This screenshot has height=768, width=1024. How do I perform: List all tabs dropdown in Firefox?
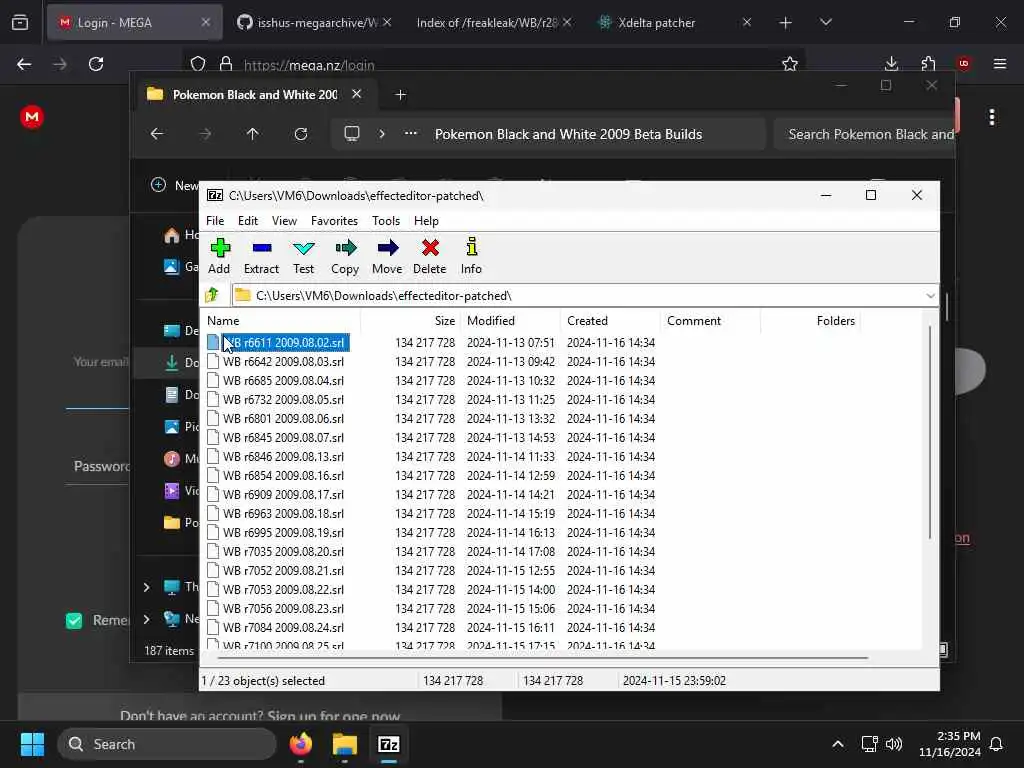tap(825, 23)
